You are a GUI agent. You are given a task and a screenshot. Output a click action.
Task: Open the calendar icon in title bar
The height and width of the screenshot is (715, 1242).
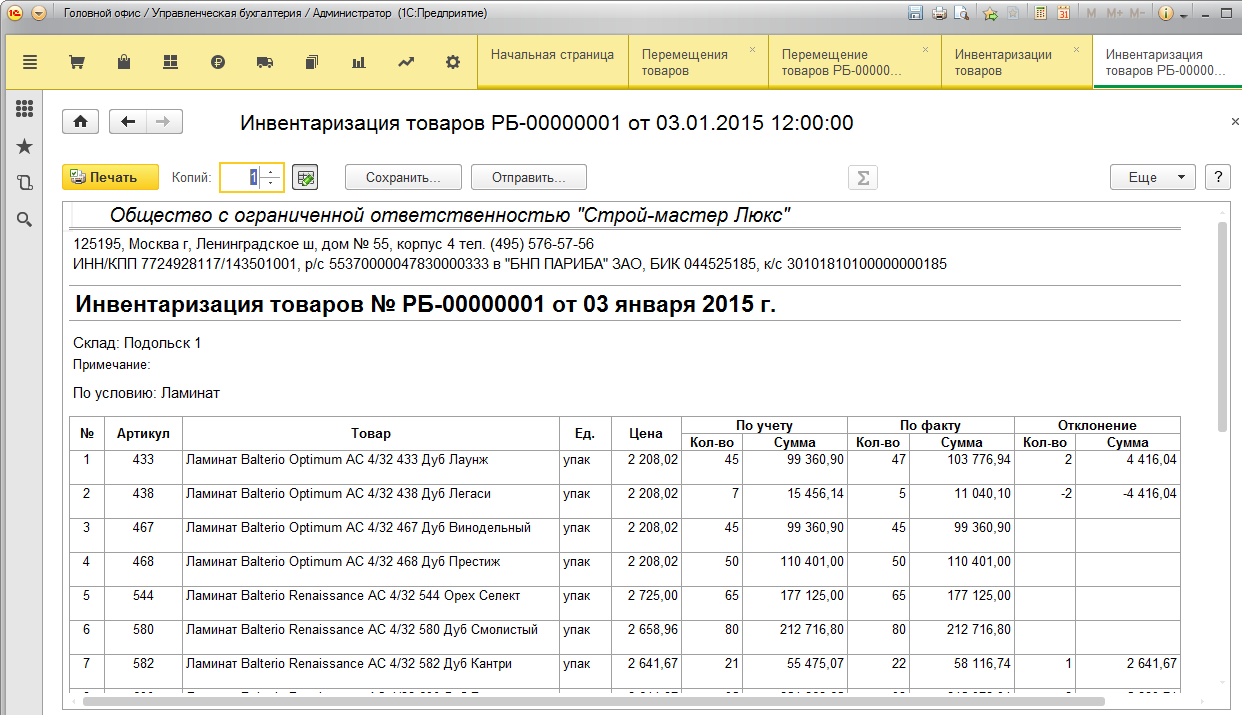(x=1063, y=13)
